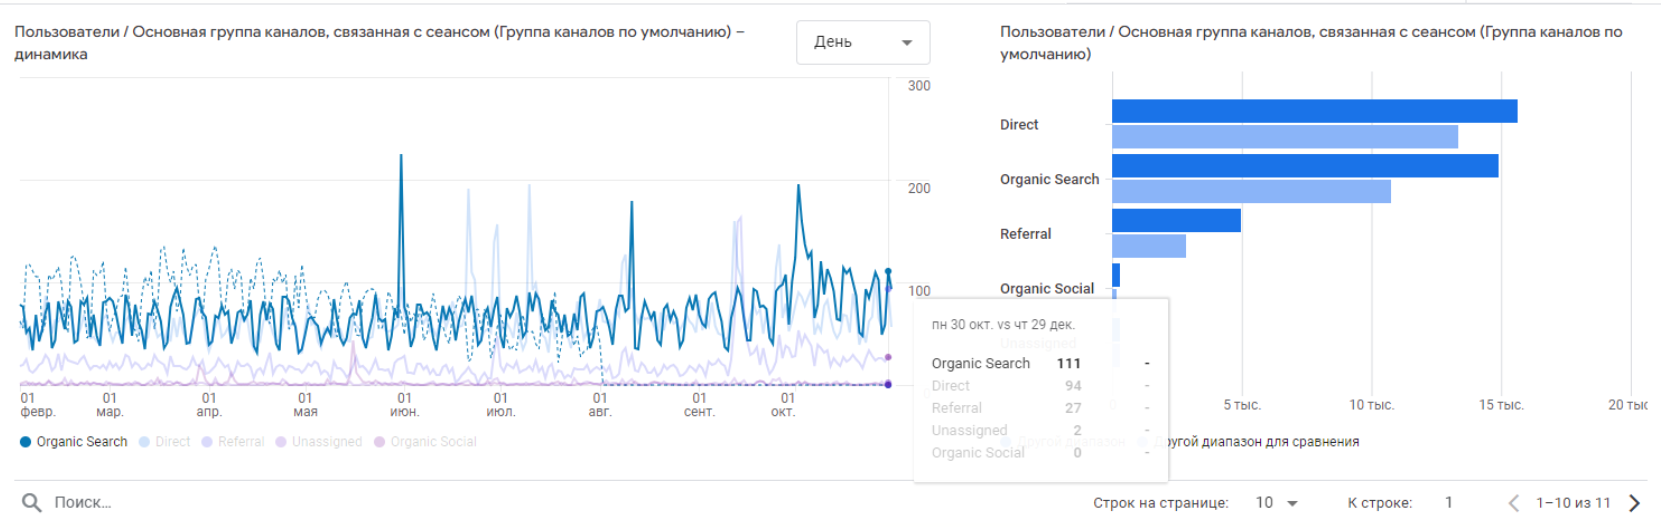1661x527 pixels.
Task: Toggle Referral series in chart legend
Action: (x=233, y=442)
